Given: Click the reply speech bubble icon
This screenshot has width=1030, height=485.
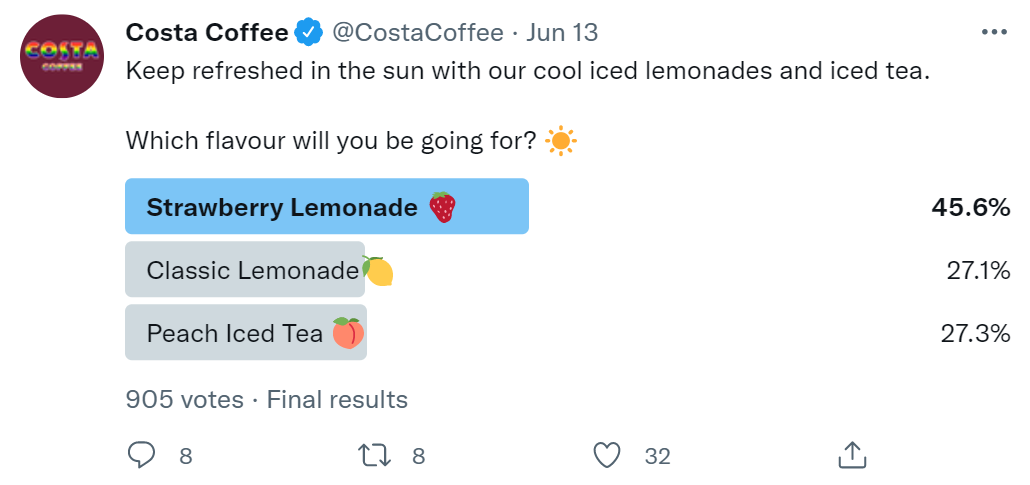Looking at the screenshot, I should pos(143,456).
